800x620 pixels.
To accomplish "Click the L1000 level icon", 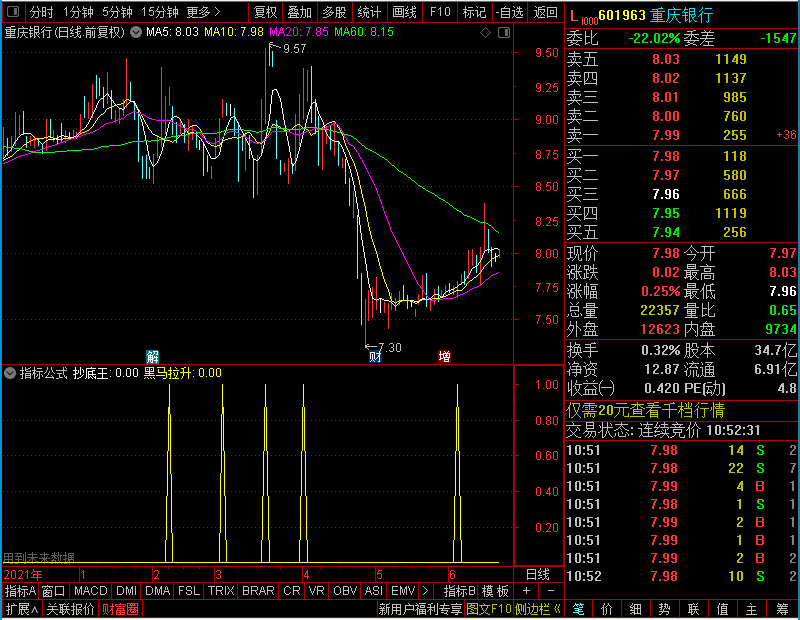I will pyautogui.click(x=583, y=17).
